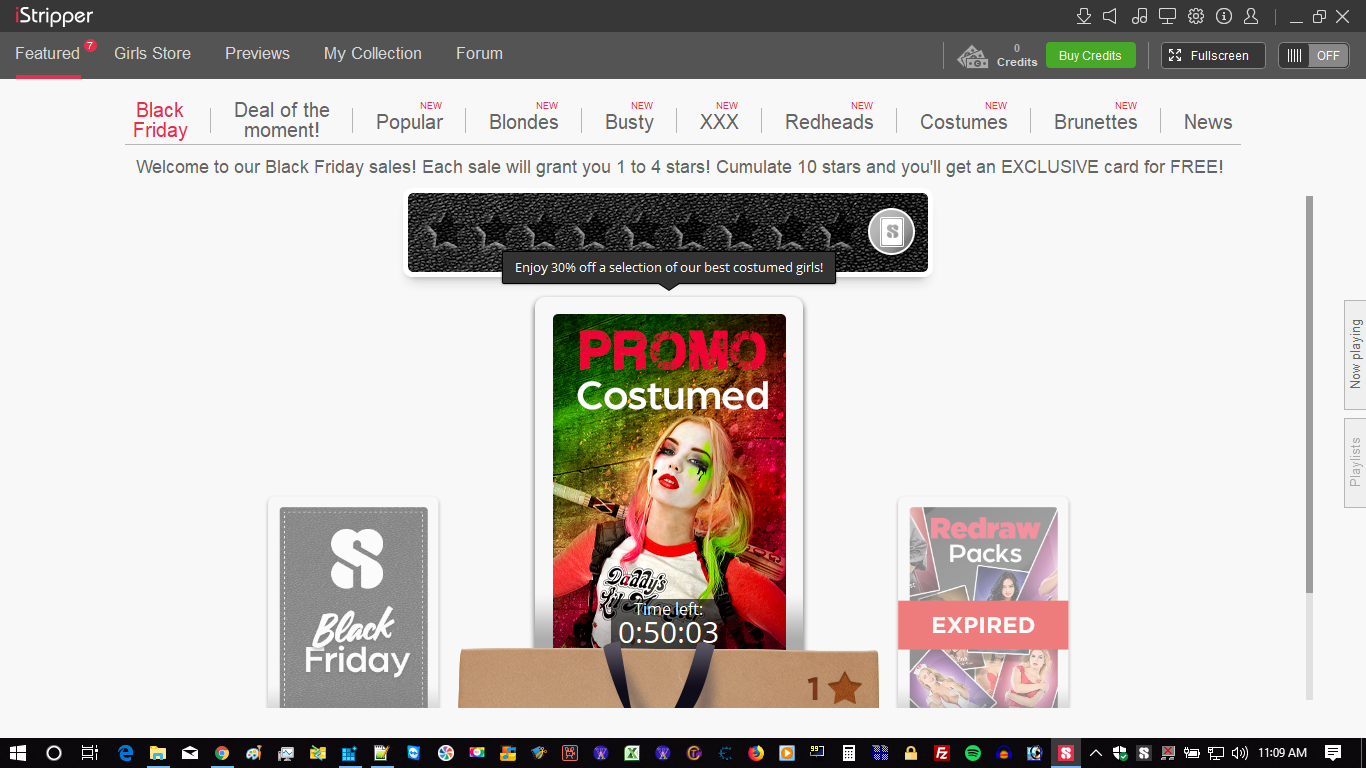Open the Featured tab

click(x=47, y=54)
